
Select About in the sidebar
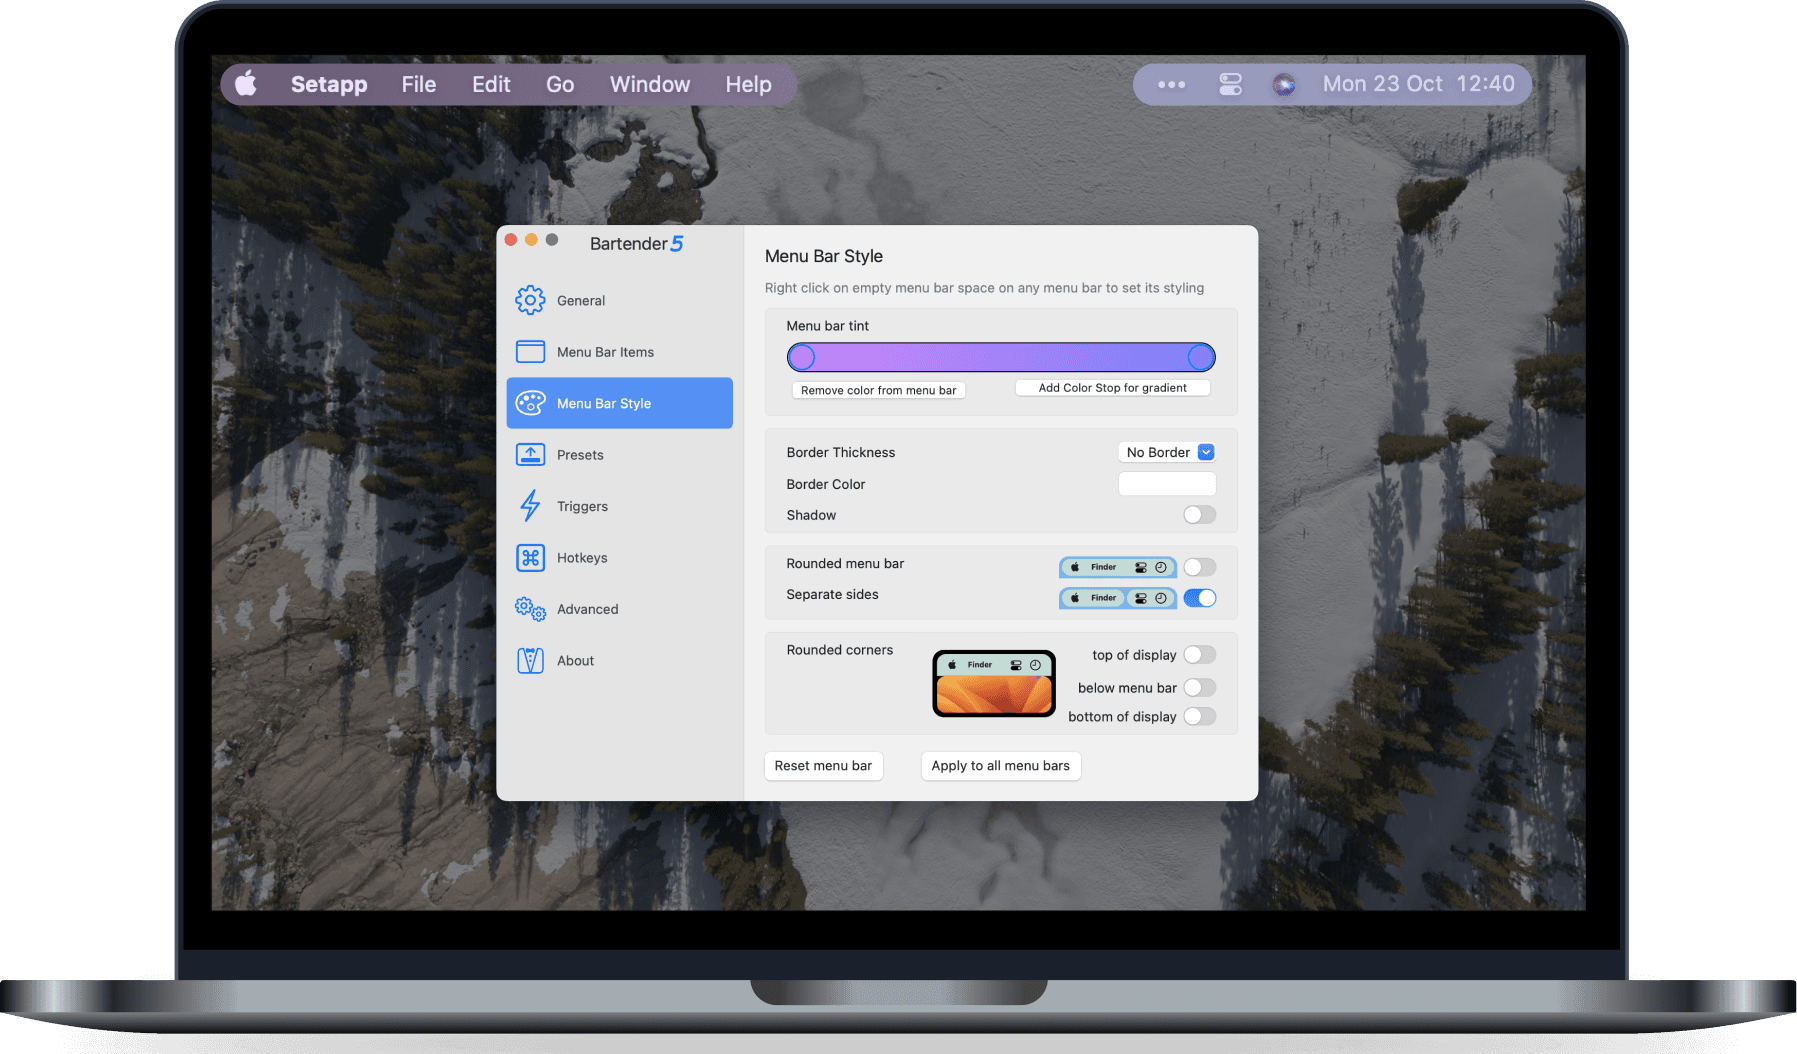point(620,661)
